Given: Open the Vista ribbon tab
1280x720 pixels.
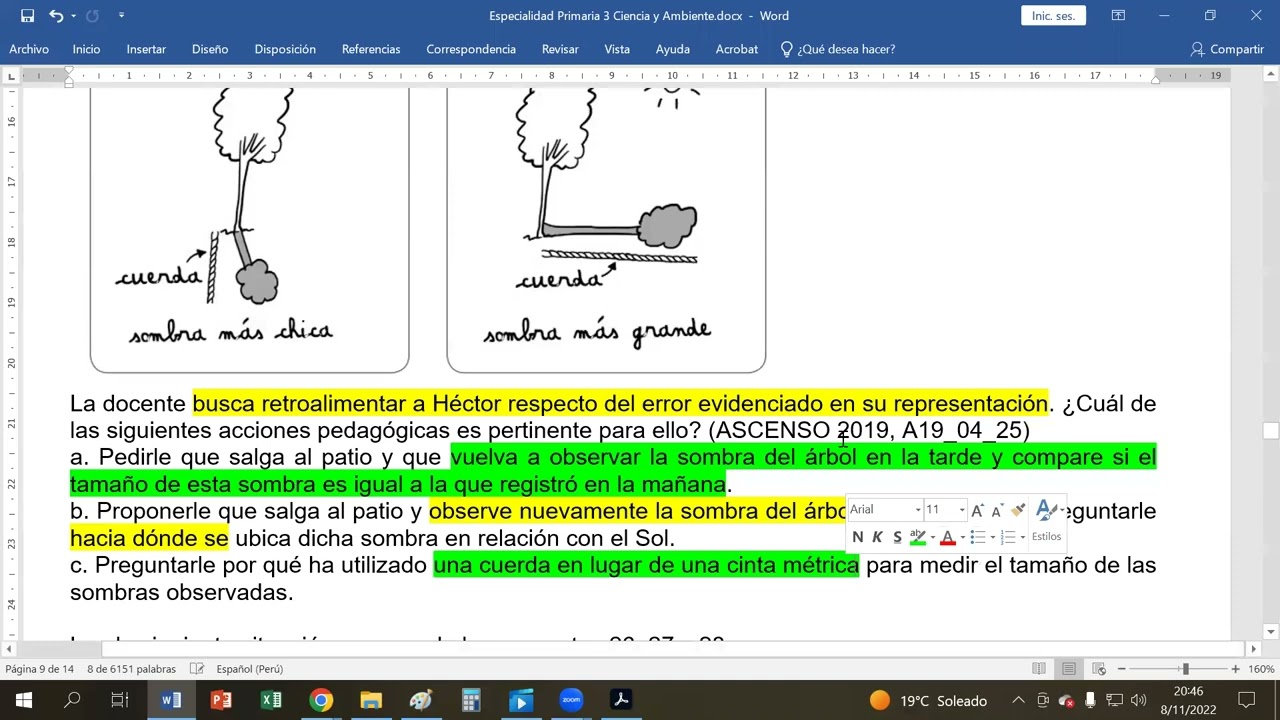Looking at the screenshot, I should pos(617,49).
